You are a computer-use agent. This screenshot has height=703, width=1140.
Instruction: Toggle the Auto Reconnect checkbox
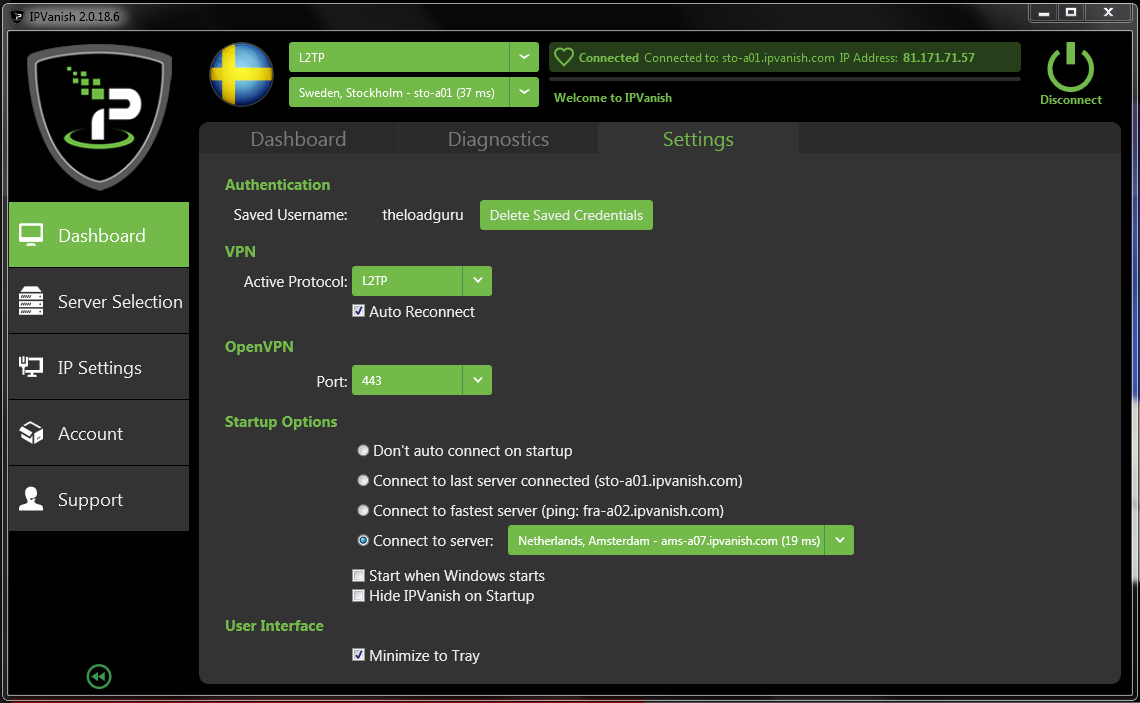358,311
